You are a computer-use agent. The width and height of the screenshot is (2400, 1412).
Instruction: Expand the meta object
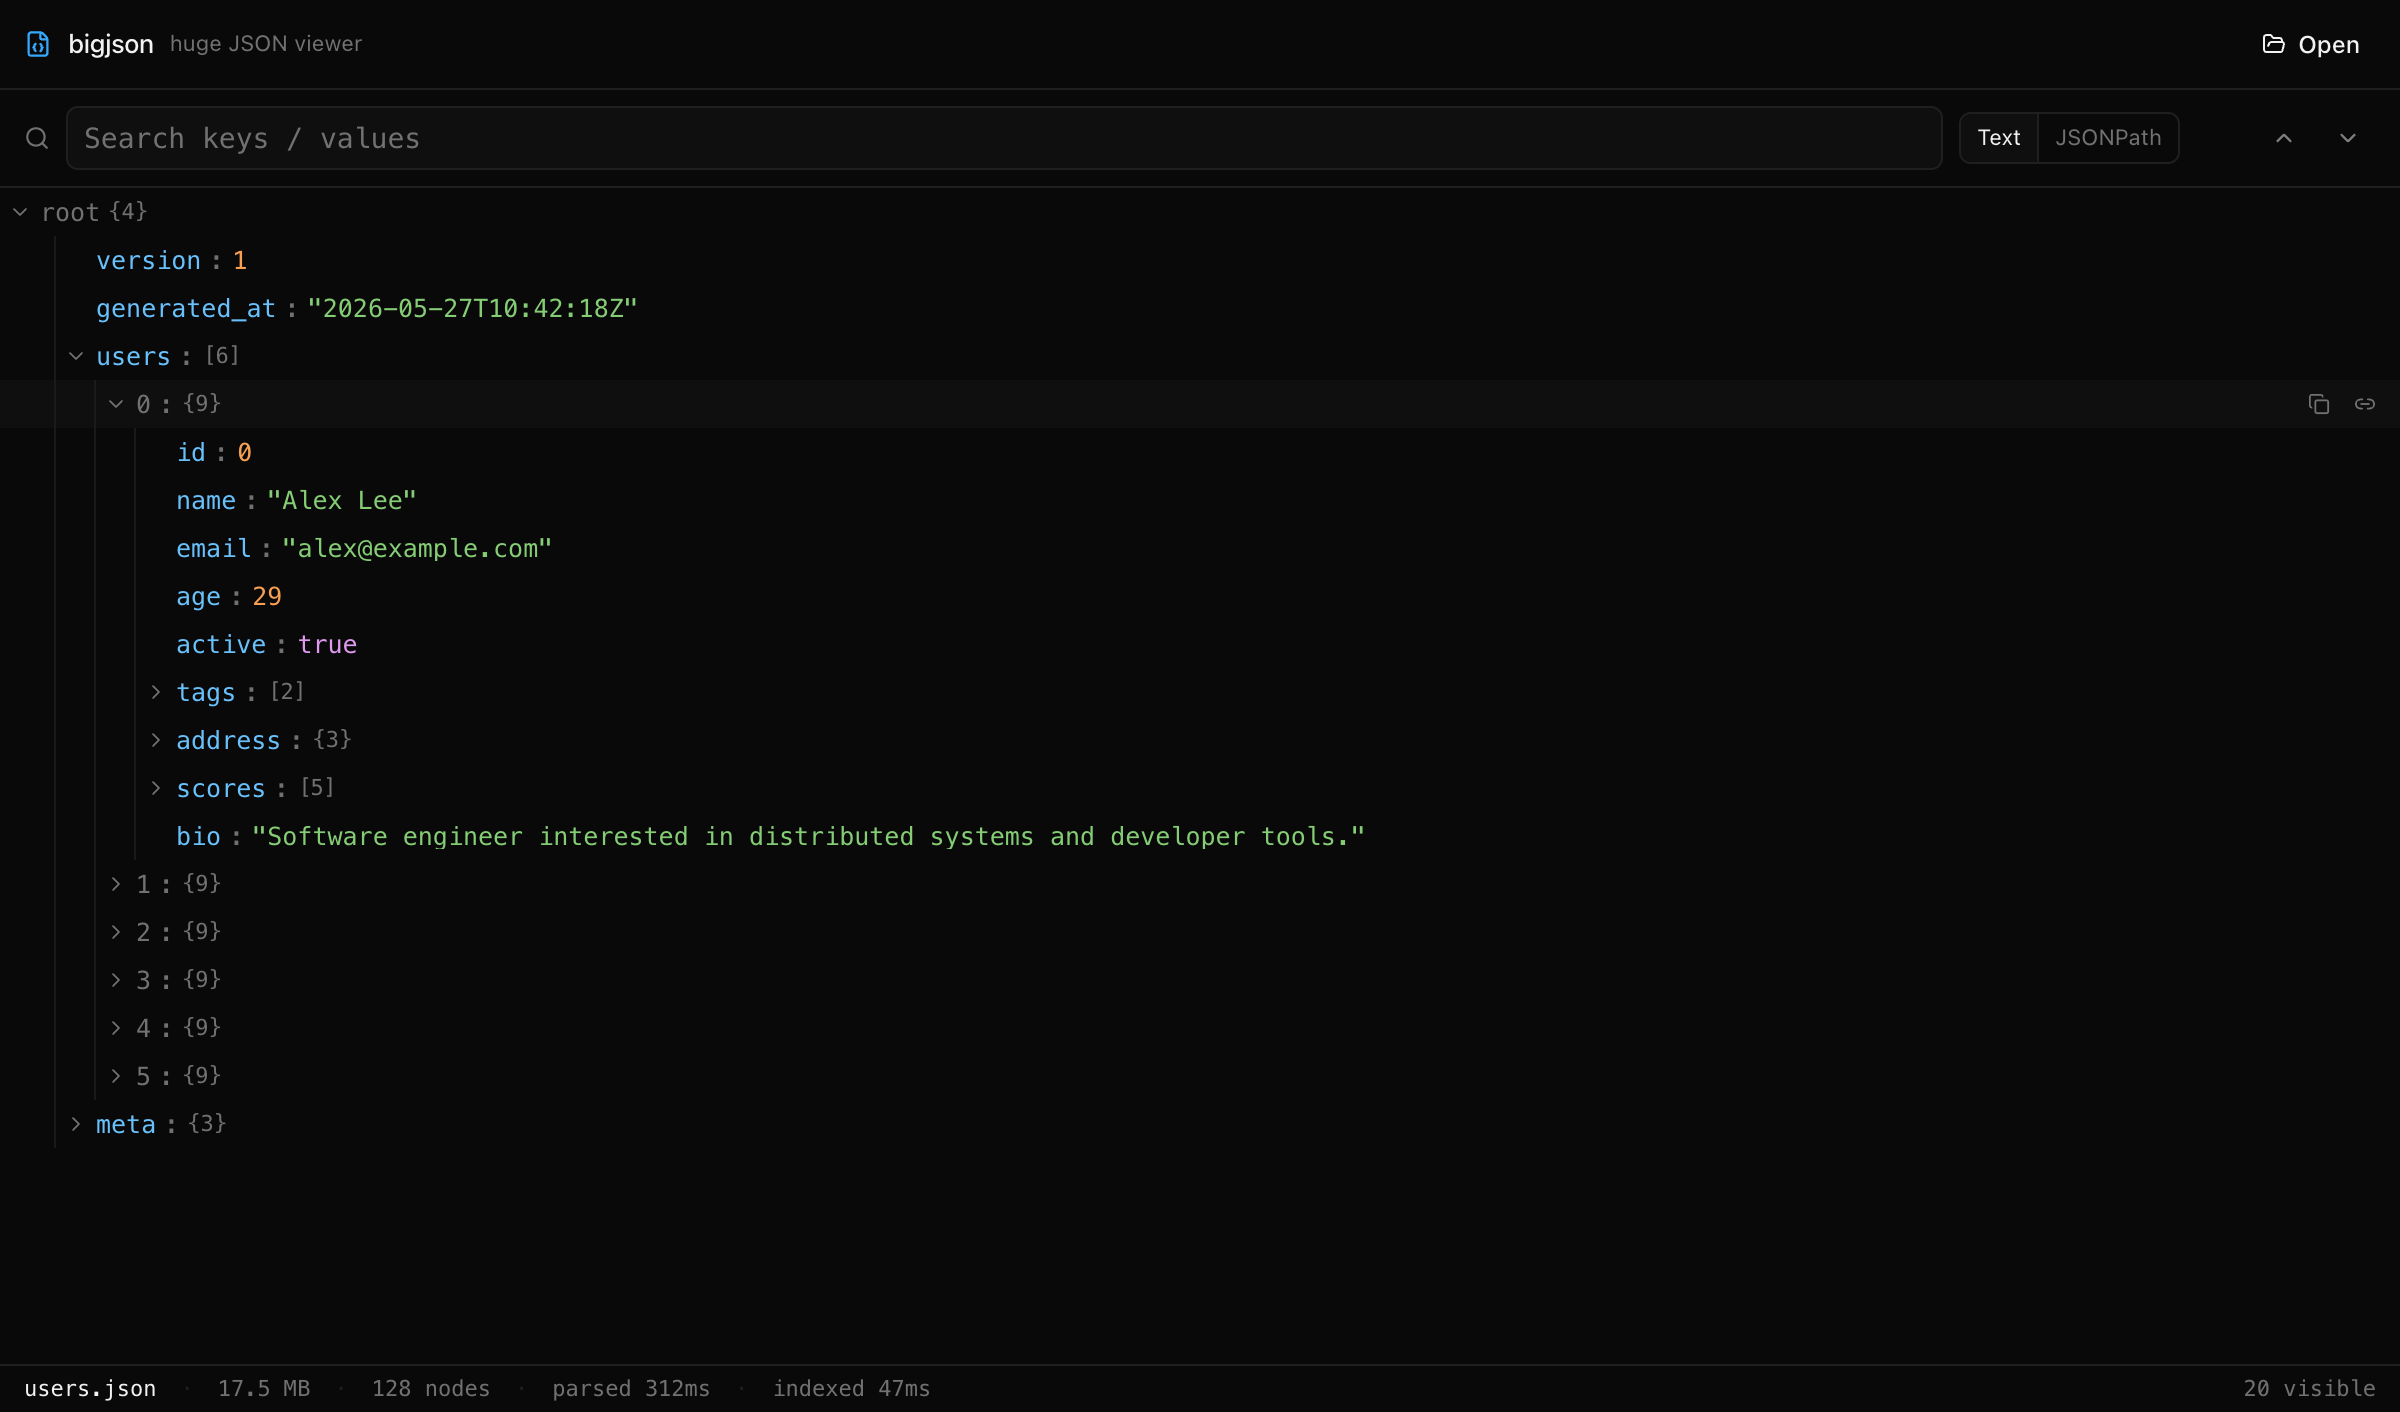coord(76,1124)
